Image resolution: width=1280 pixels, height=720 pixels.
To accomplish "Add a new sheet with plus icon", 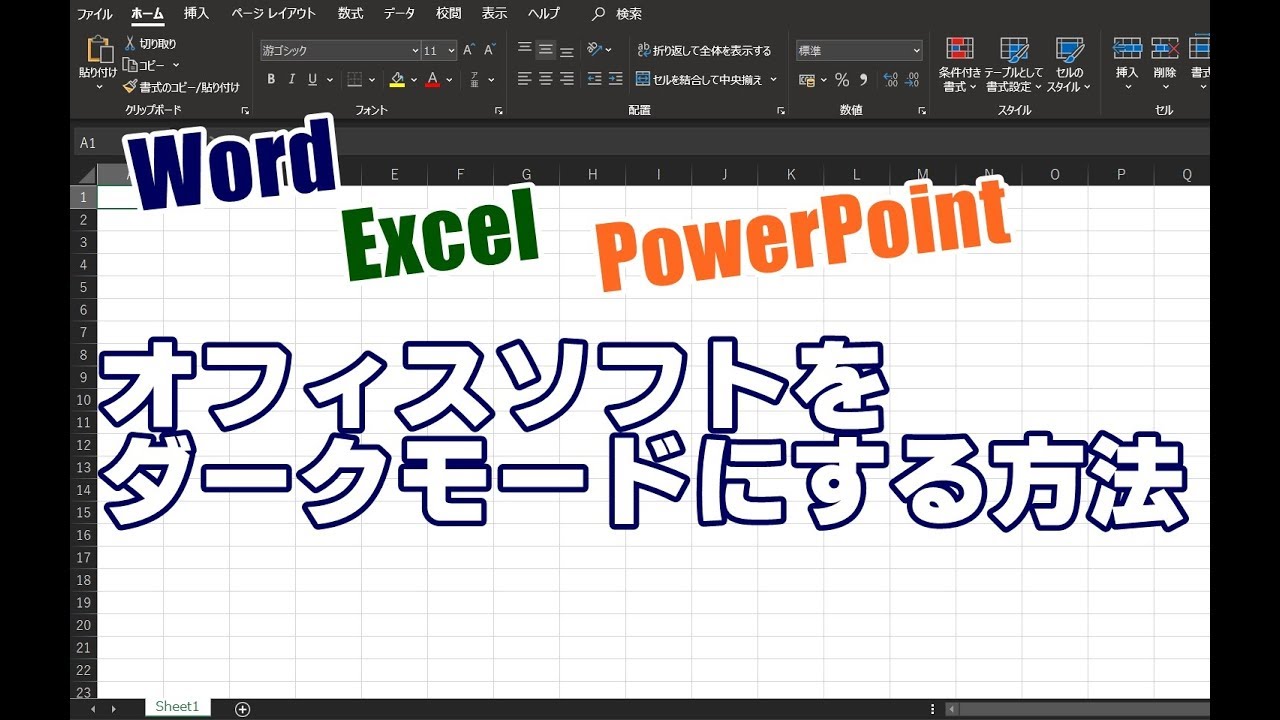I will click(x=242, y=709).
